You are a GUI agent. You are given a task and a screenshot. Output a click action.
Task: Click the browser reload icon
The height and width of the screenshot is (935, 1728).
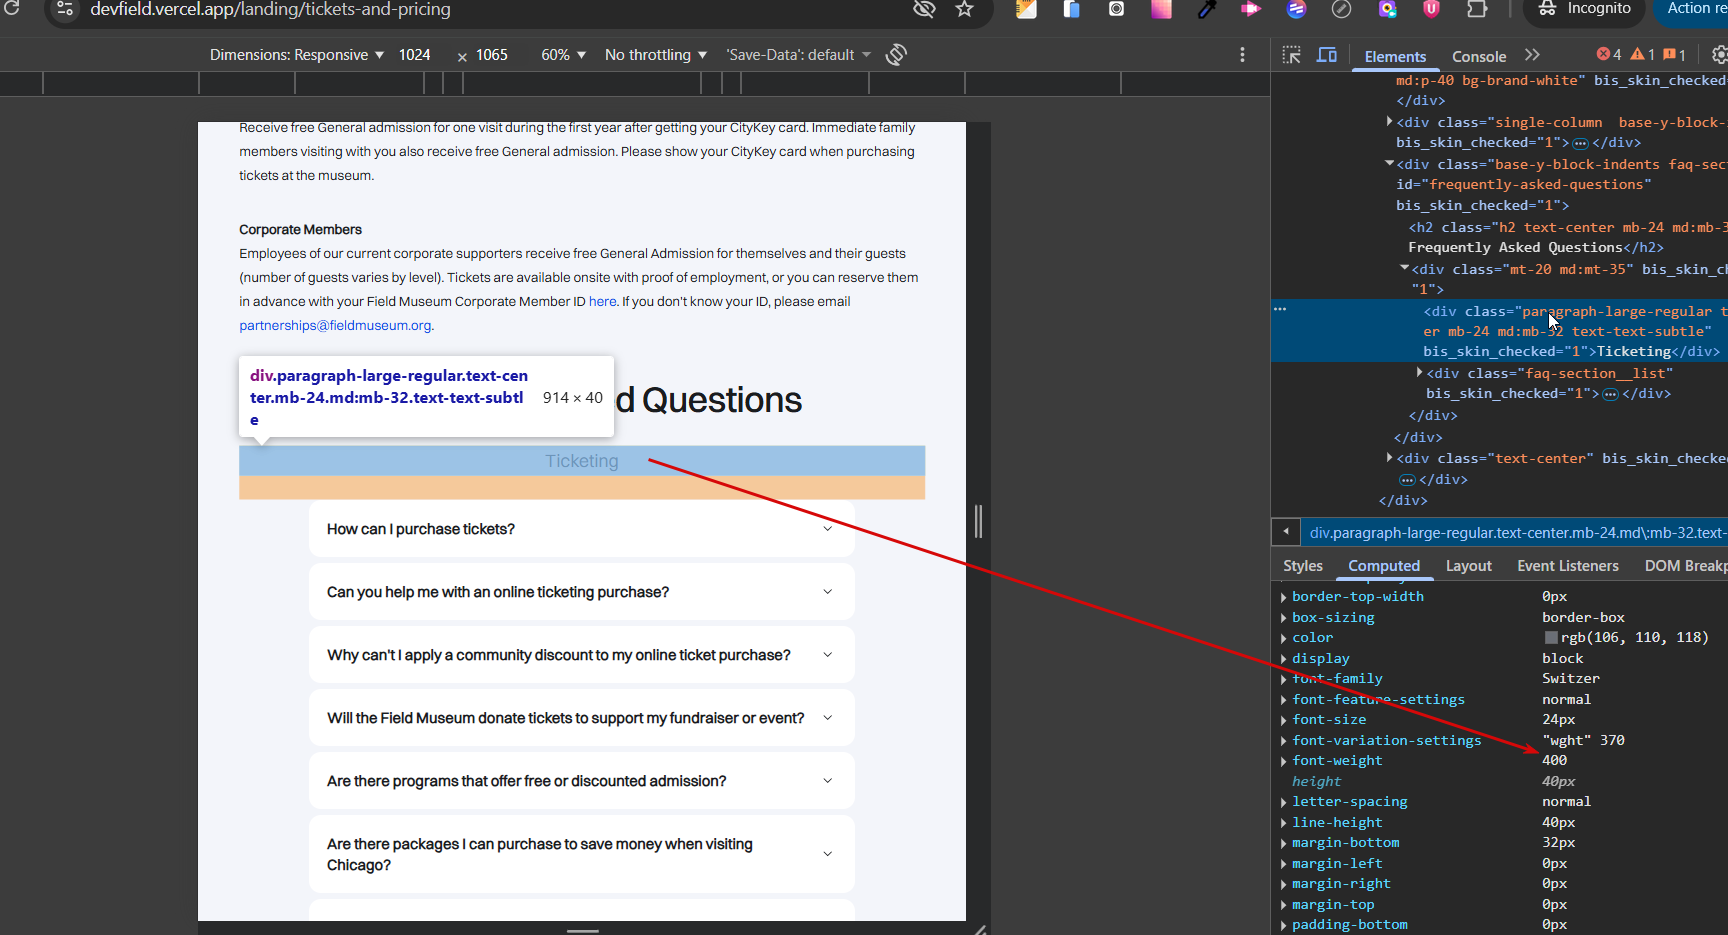point(12,8)
